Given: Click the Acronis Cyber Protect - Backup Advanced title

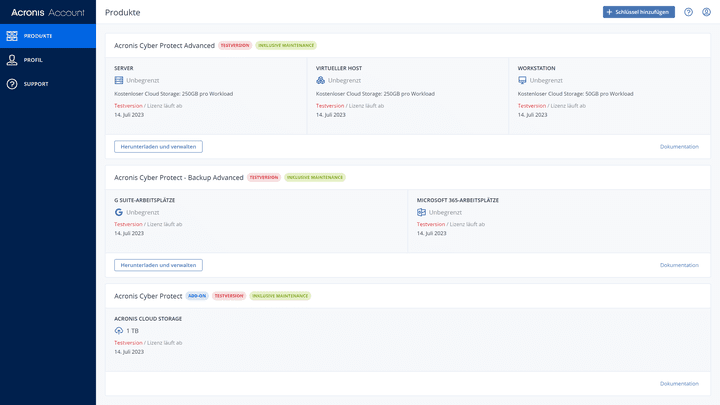Looking at the screenshot, I should (179, 177).
